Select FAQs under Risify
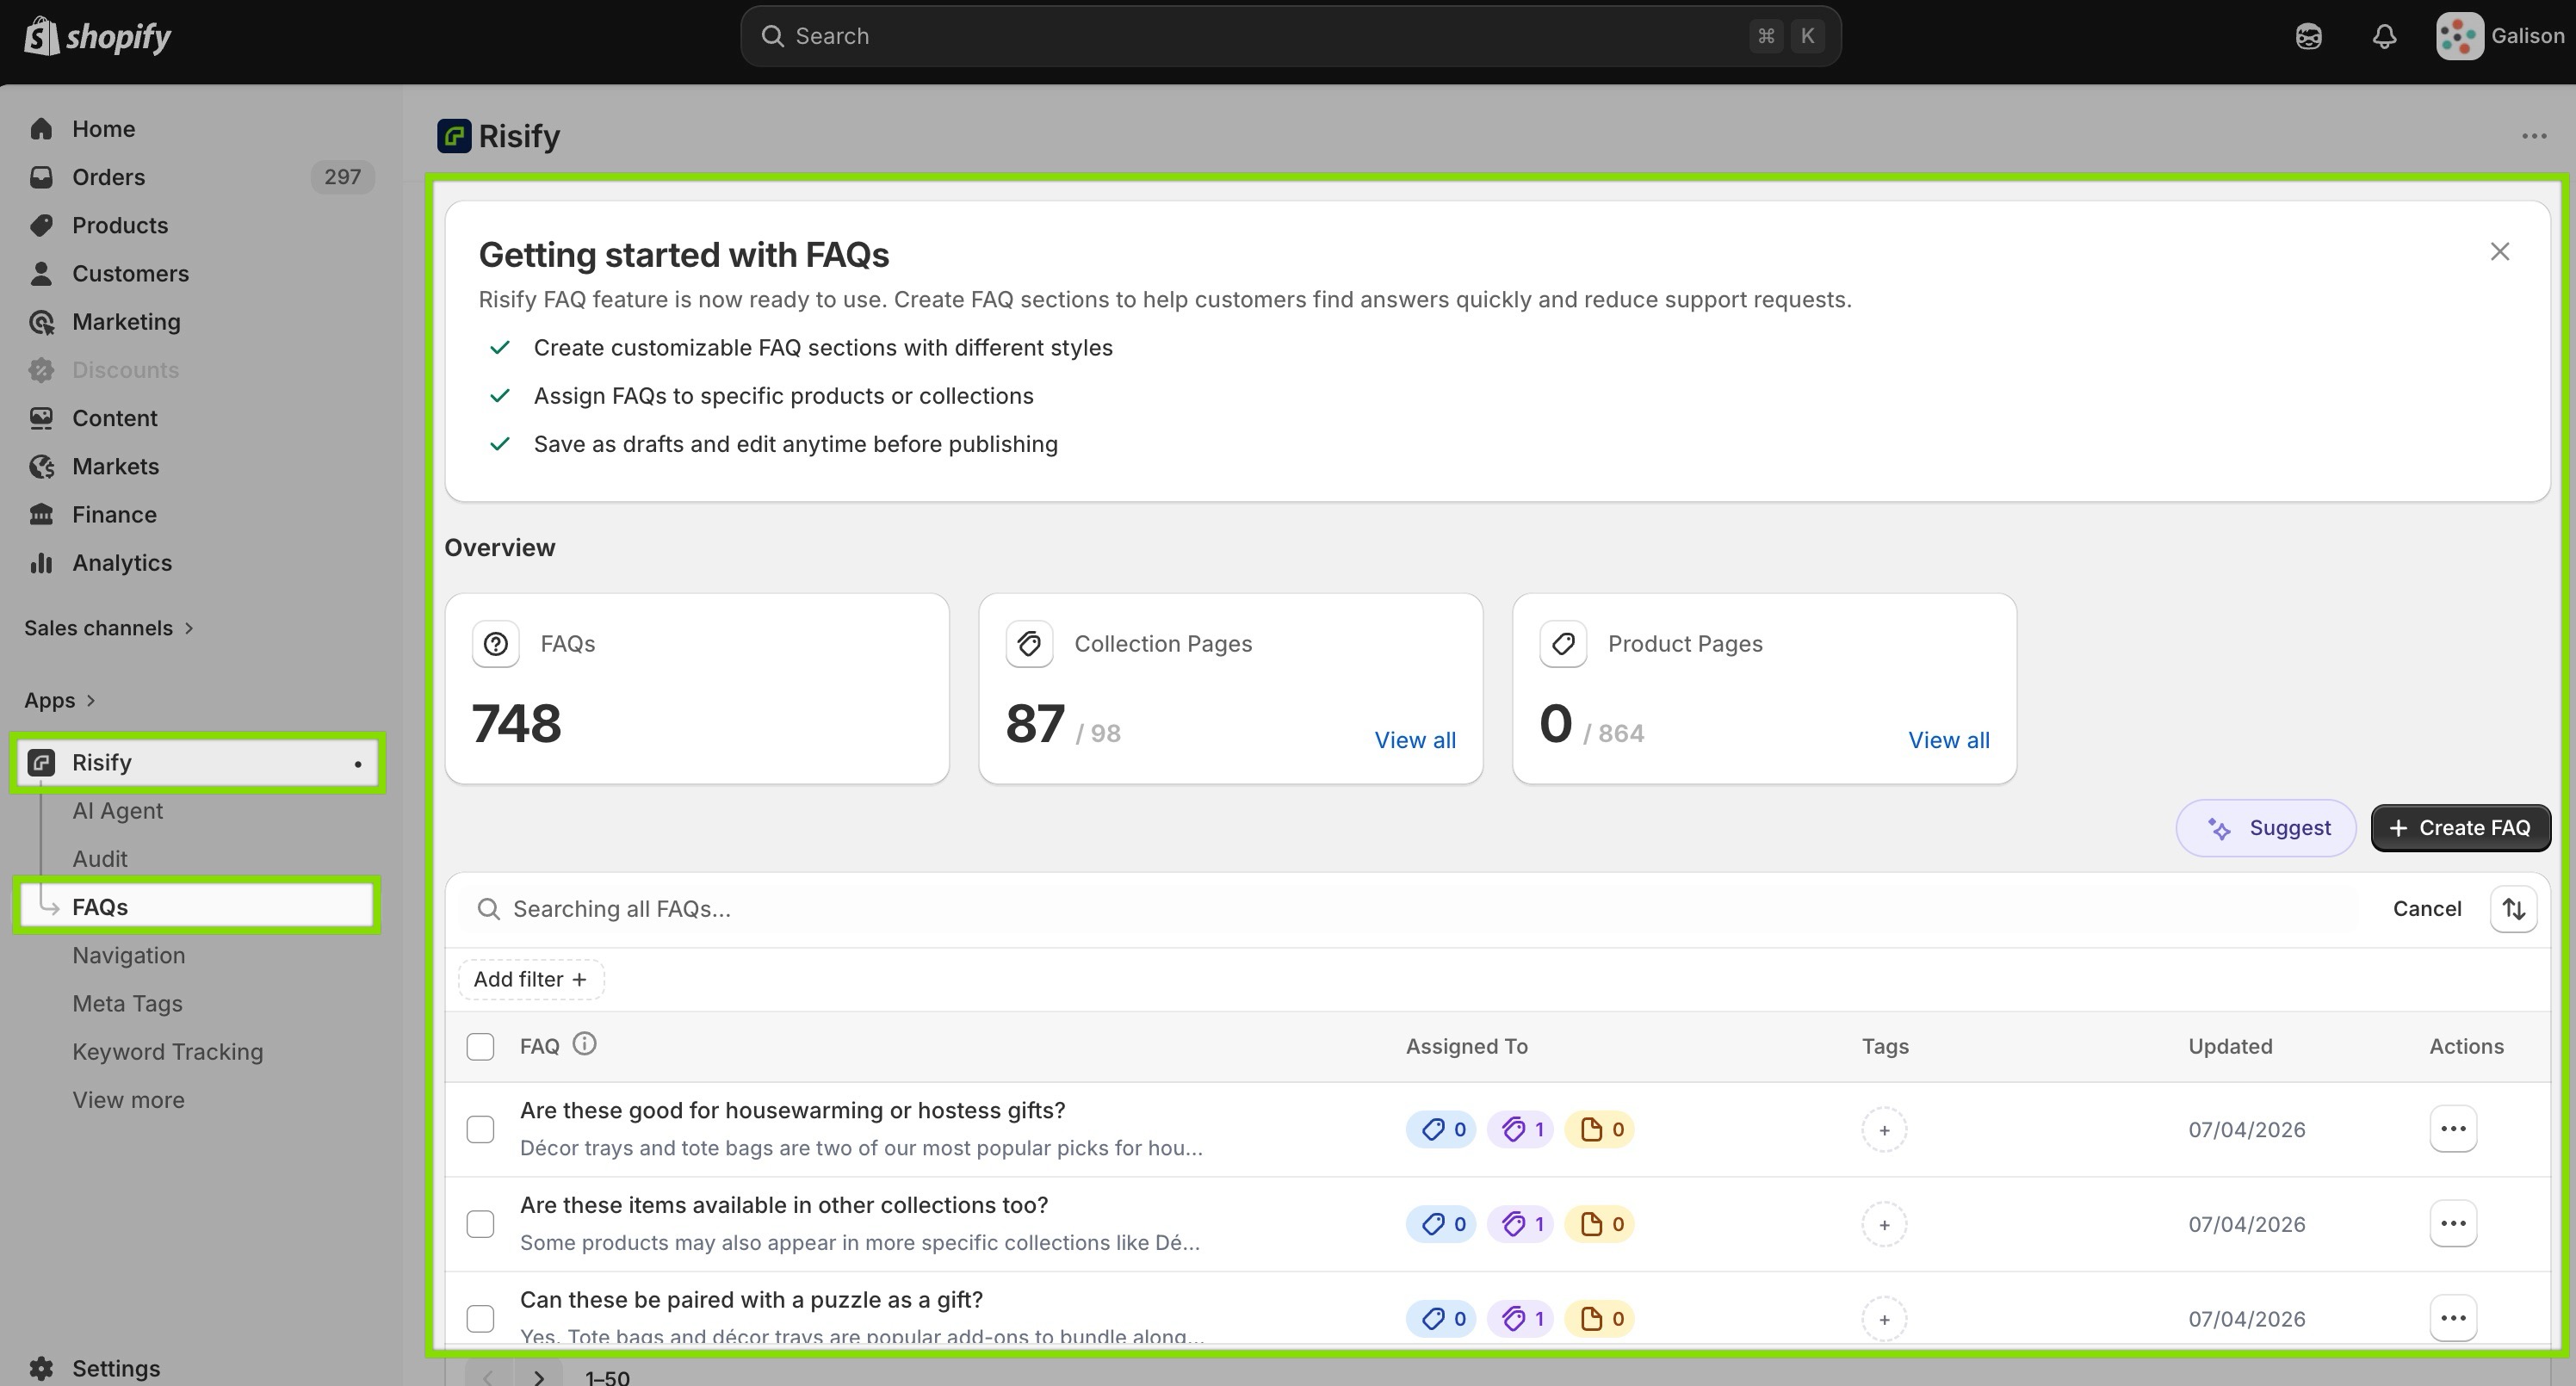2576x1386 pixels. pos(197,906)
